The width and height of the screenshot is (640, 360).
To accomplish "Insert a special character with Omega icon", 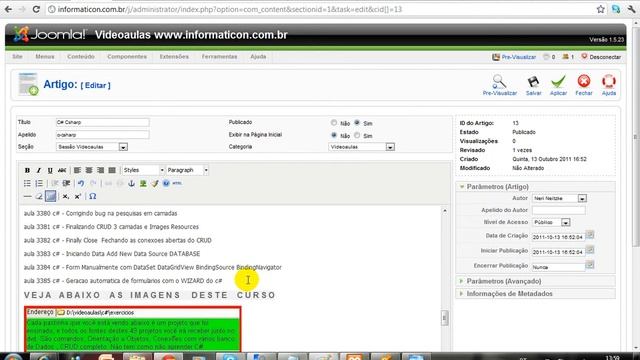I will (x=93, y=196).
